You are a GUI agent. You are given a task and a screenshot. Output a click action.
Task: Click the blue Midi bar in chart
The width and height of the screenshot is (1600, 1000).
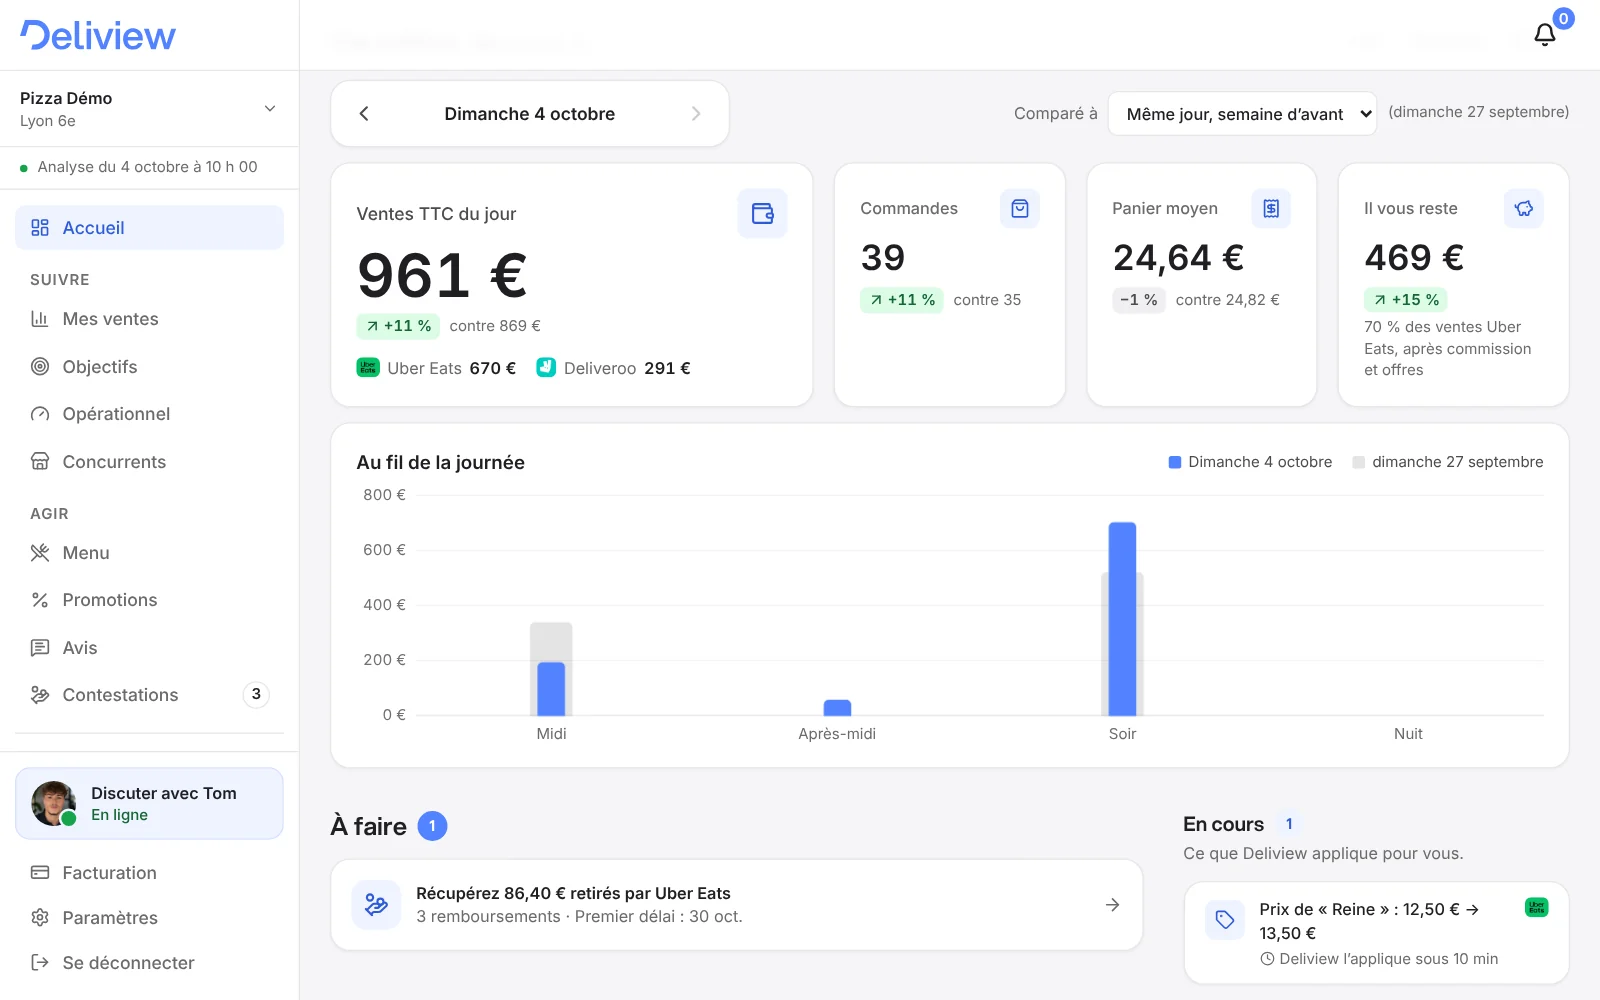coord(551,689)
